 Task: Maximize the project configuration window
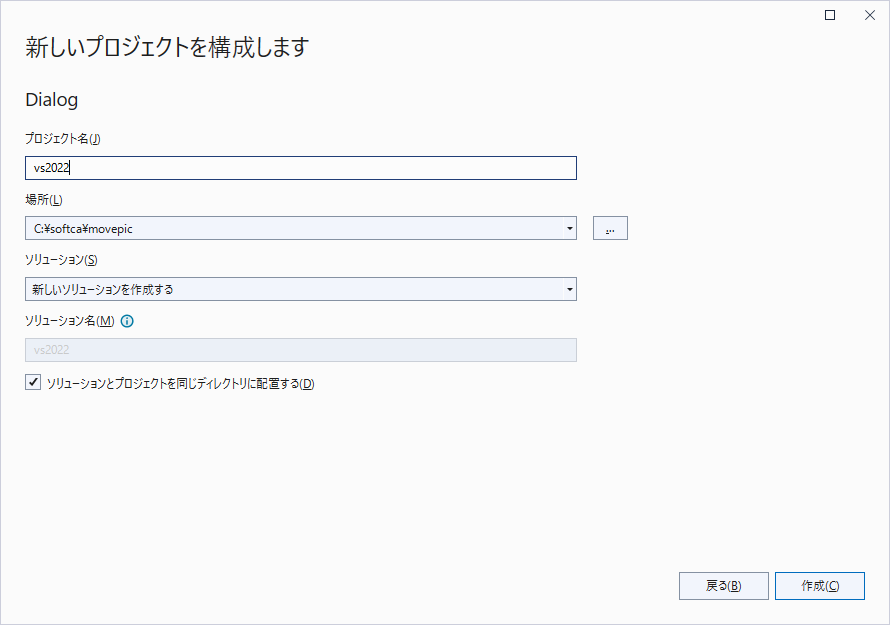click(x=830, y=15)
